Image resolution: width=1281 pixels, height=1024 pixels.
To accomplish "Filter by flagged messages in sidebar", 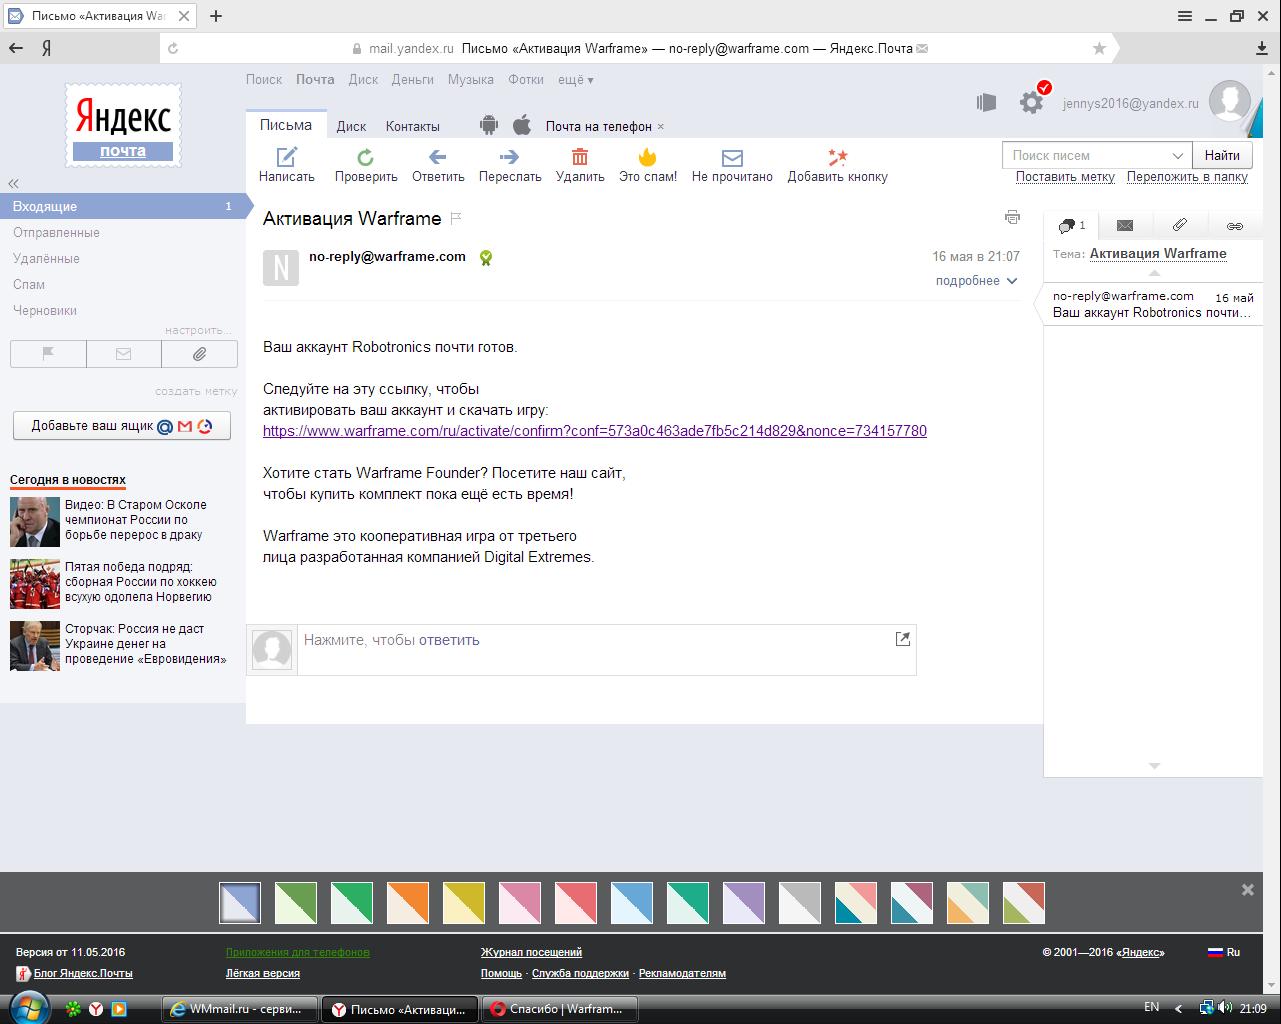I will click(x=48, y=354).
